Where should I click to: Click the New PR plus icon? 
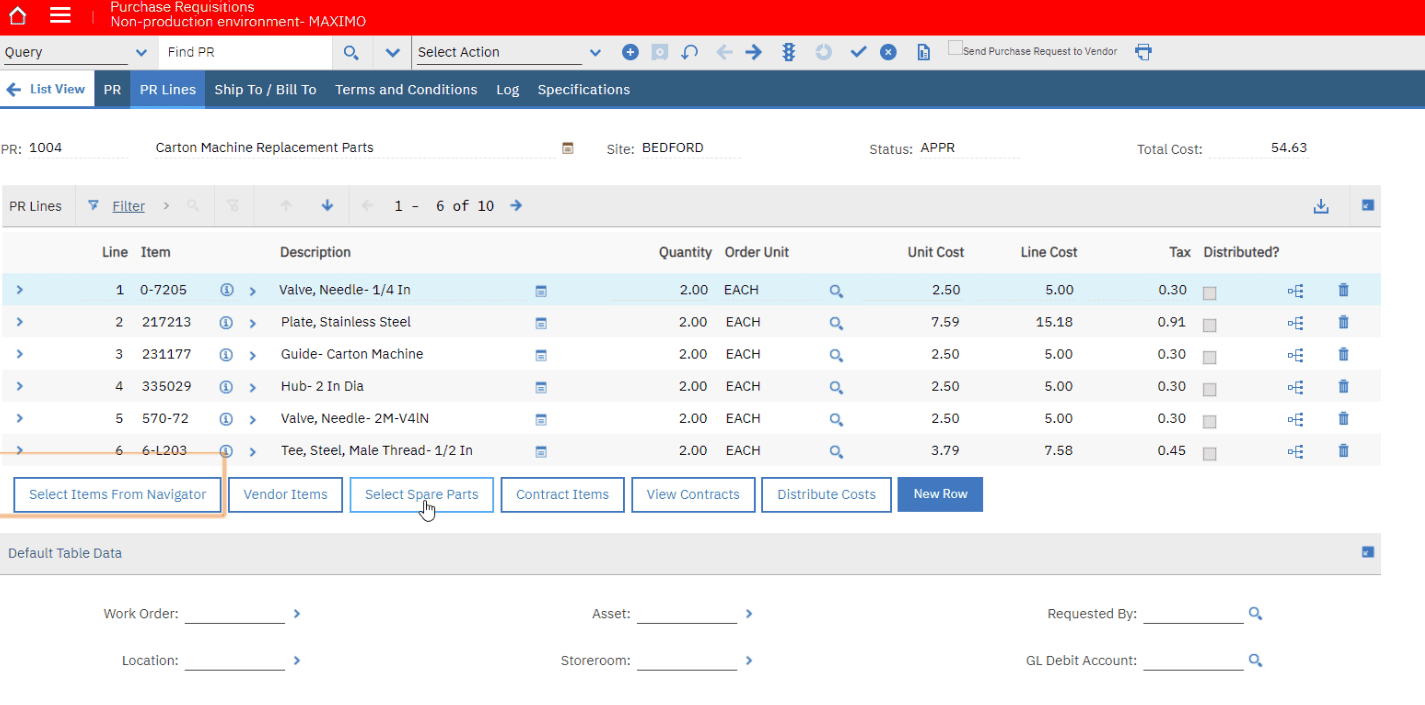point(630,52)
